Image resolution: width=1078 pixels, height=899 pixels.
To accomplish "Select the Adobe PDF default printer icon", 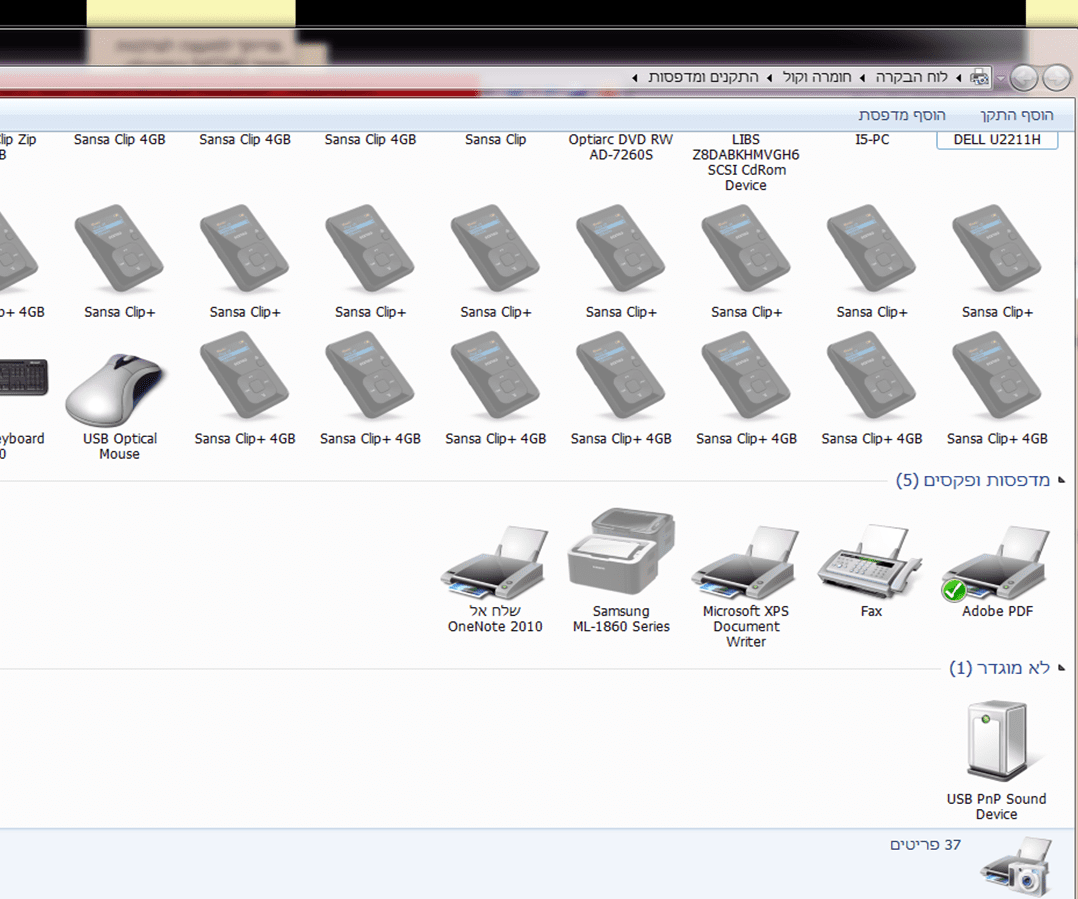I will [996, 562].
